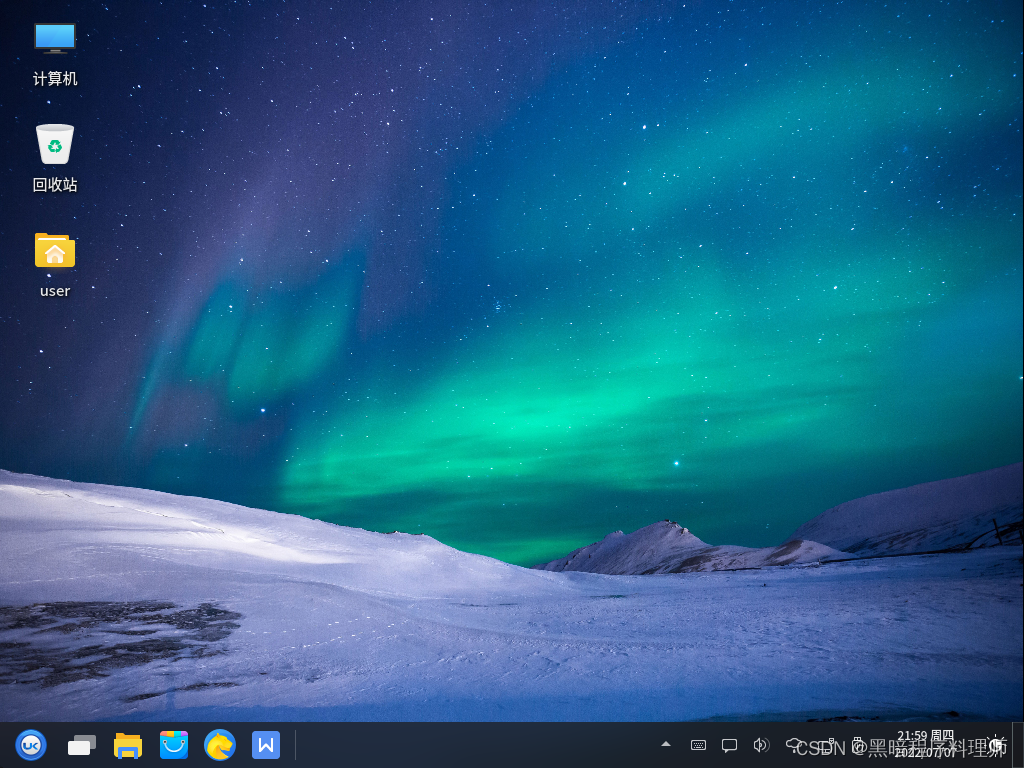1024x768 pixels.
Task: Select the user home folder icon
Action: click(55, 250)
